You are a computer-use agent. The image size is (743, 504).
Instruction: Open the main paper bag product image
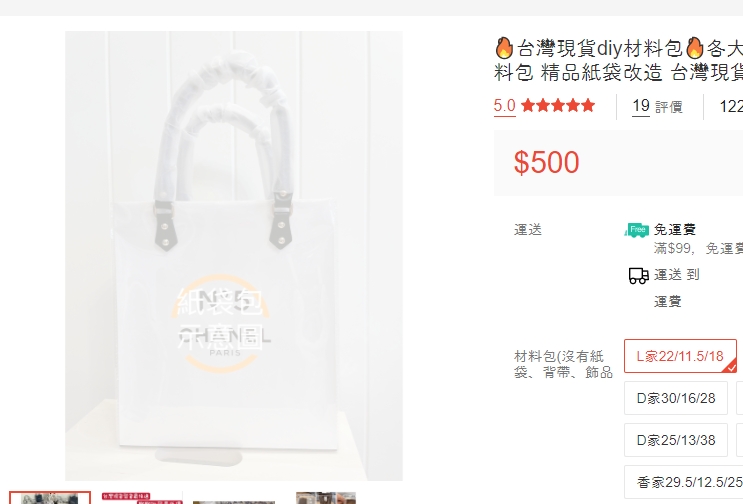[234, 256]
